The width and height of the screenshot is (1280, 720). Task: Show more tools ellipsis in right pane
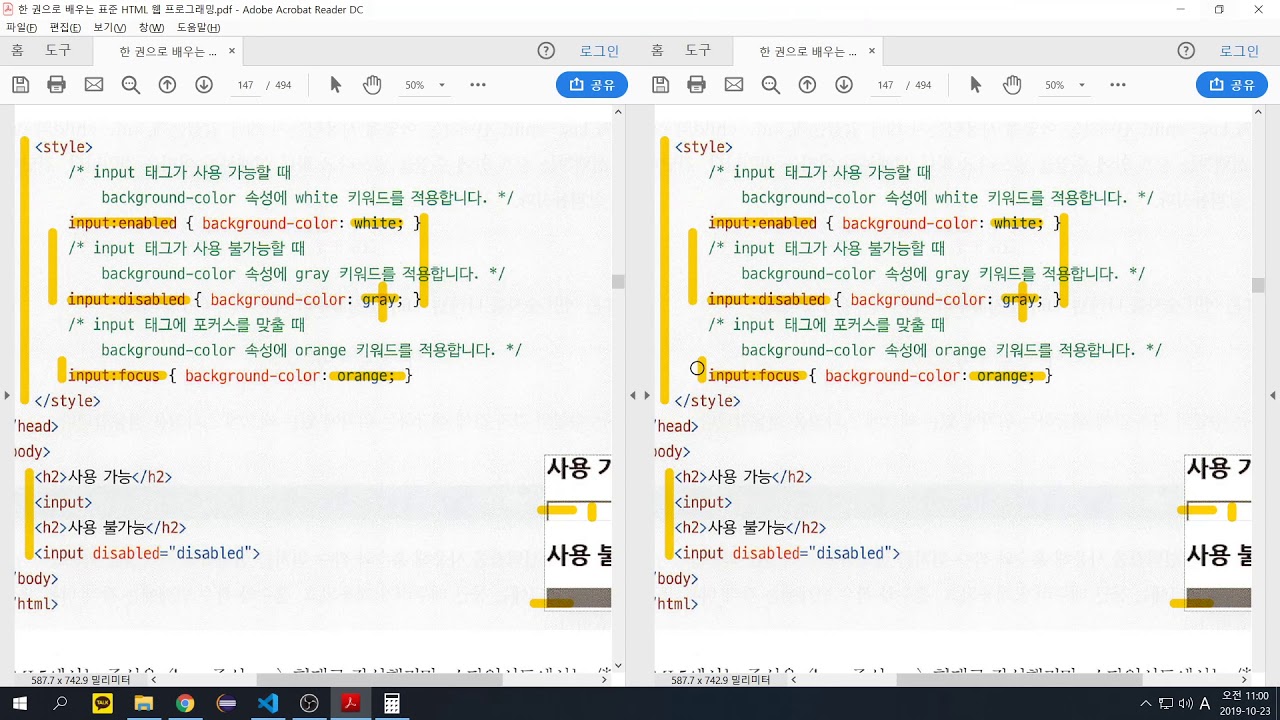(x=1118, y=85)
